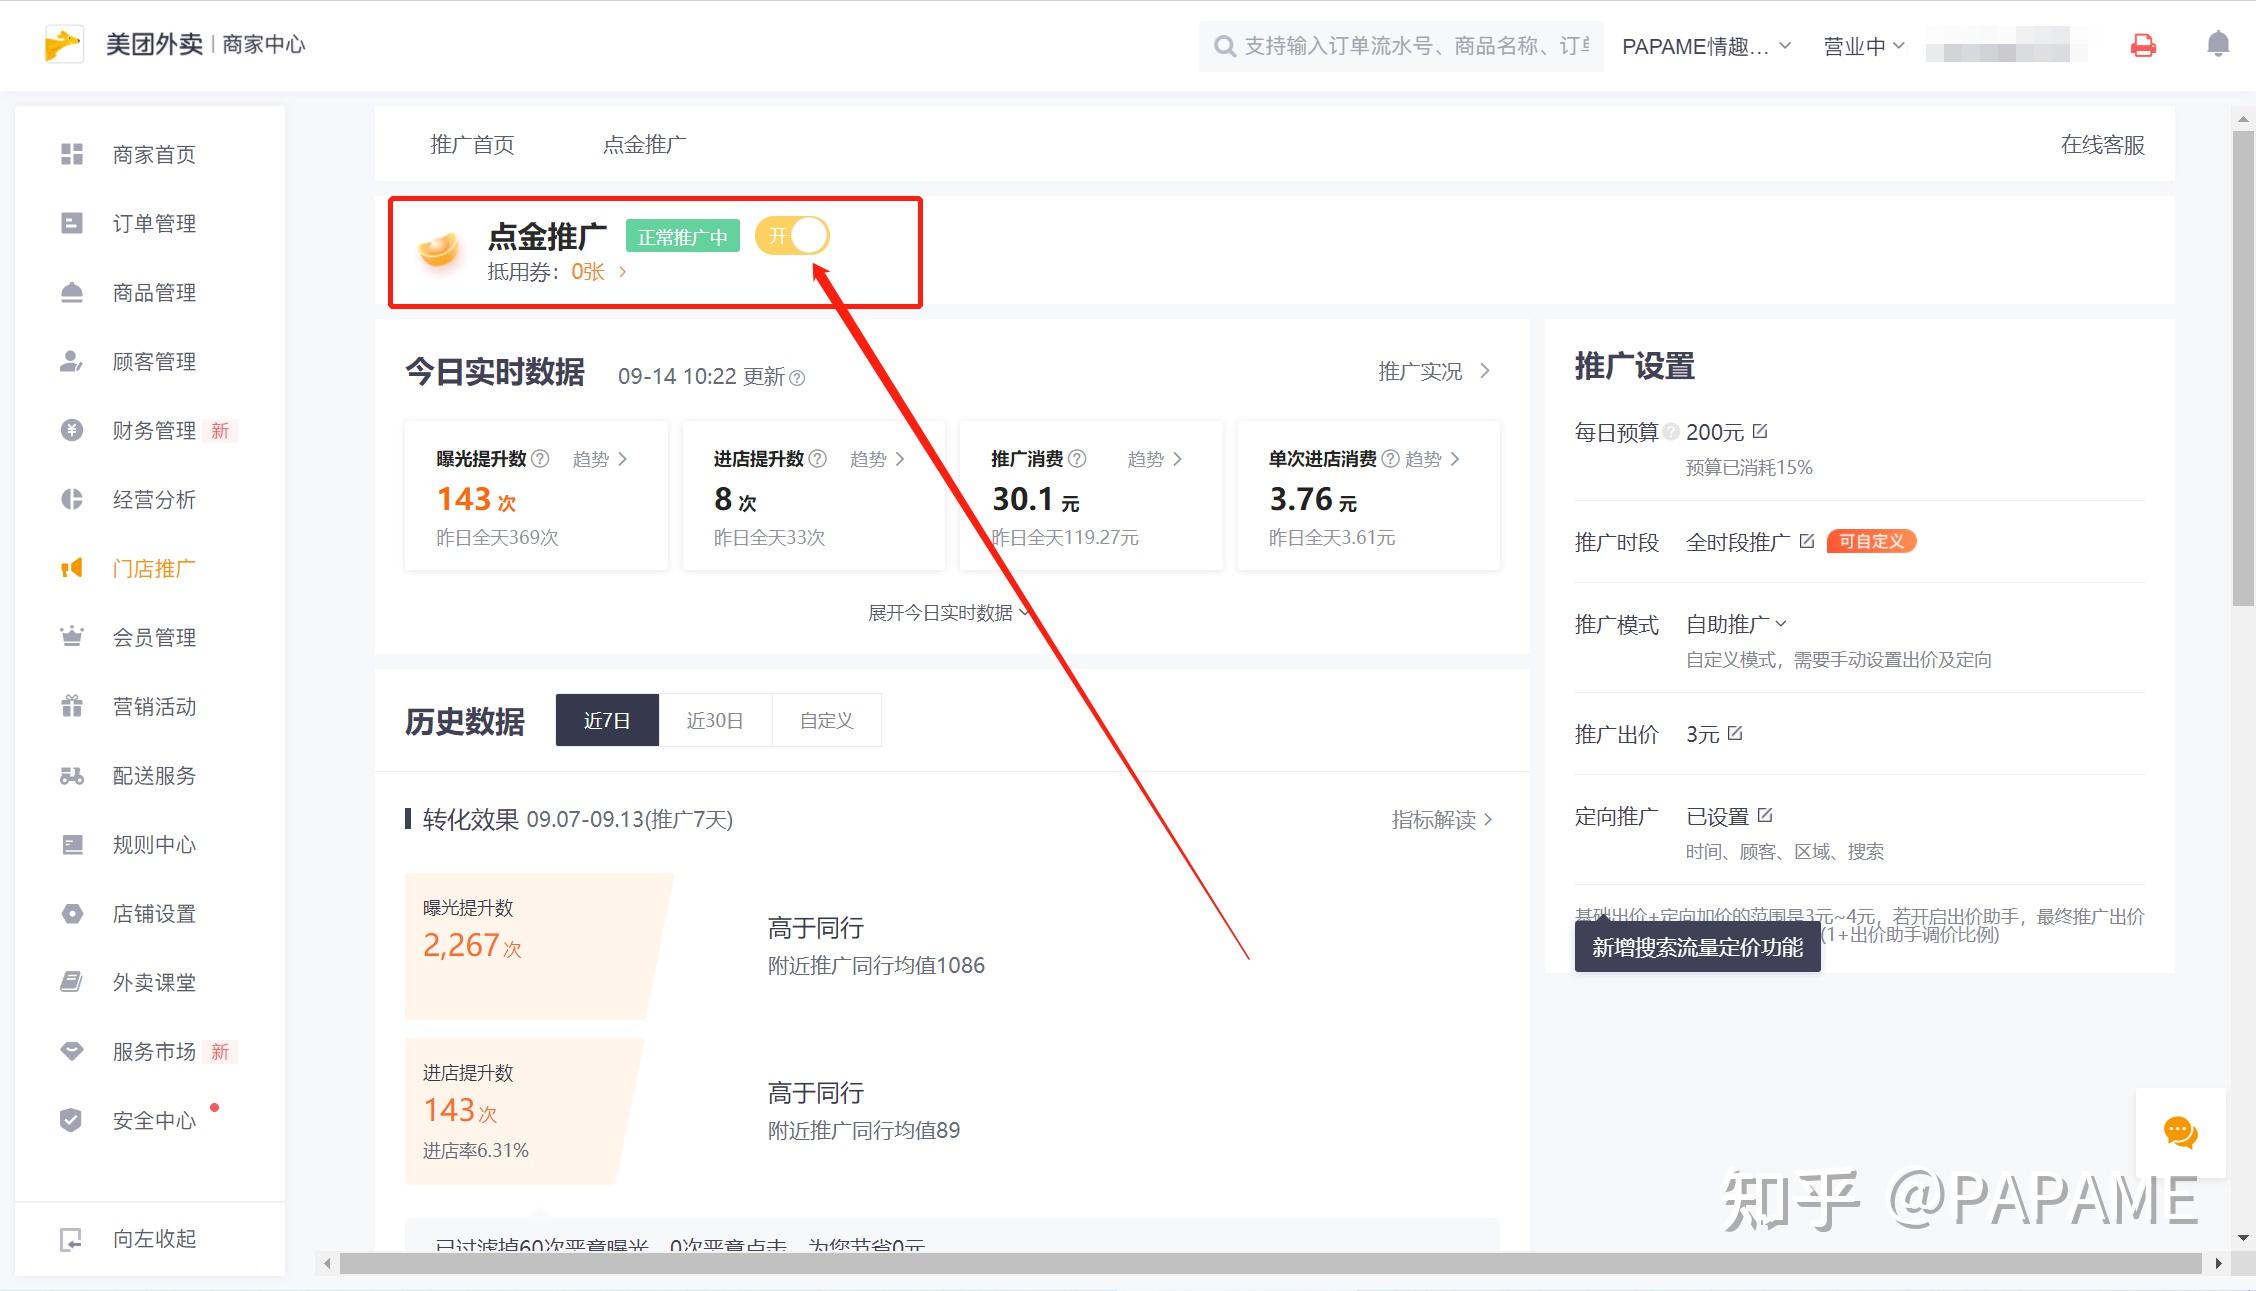Edit 定向推广 已设置 pencil icon
Image resolution: width=2256 pixels, height=1291 pixels.
(1765, 815)
